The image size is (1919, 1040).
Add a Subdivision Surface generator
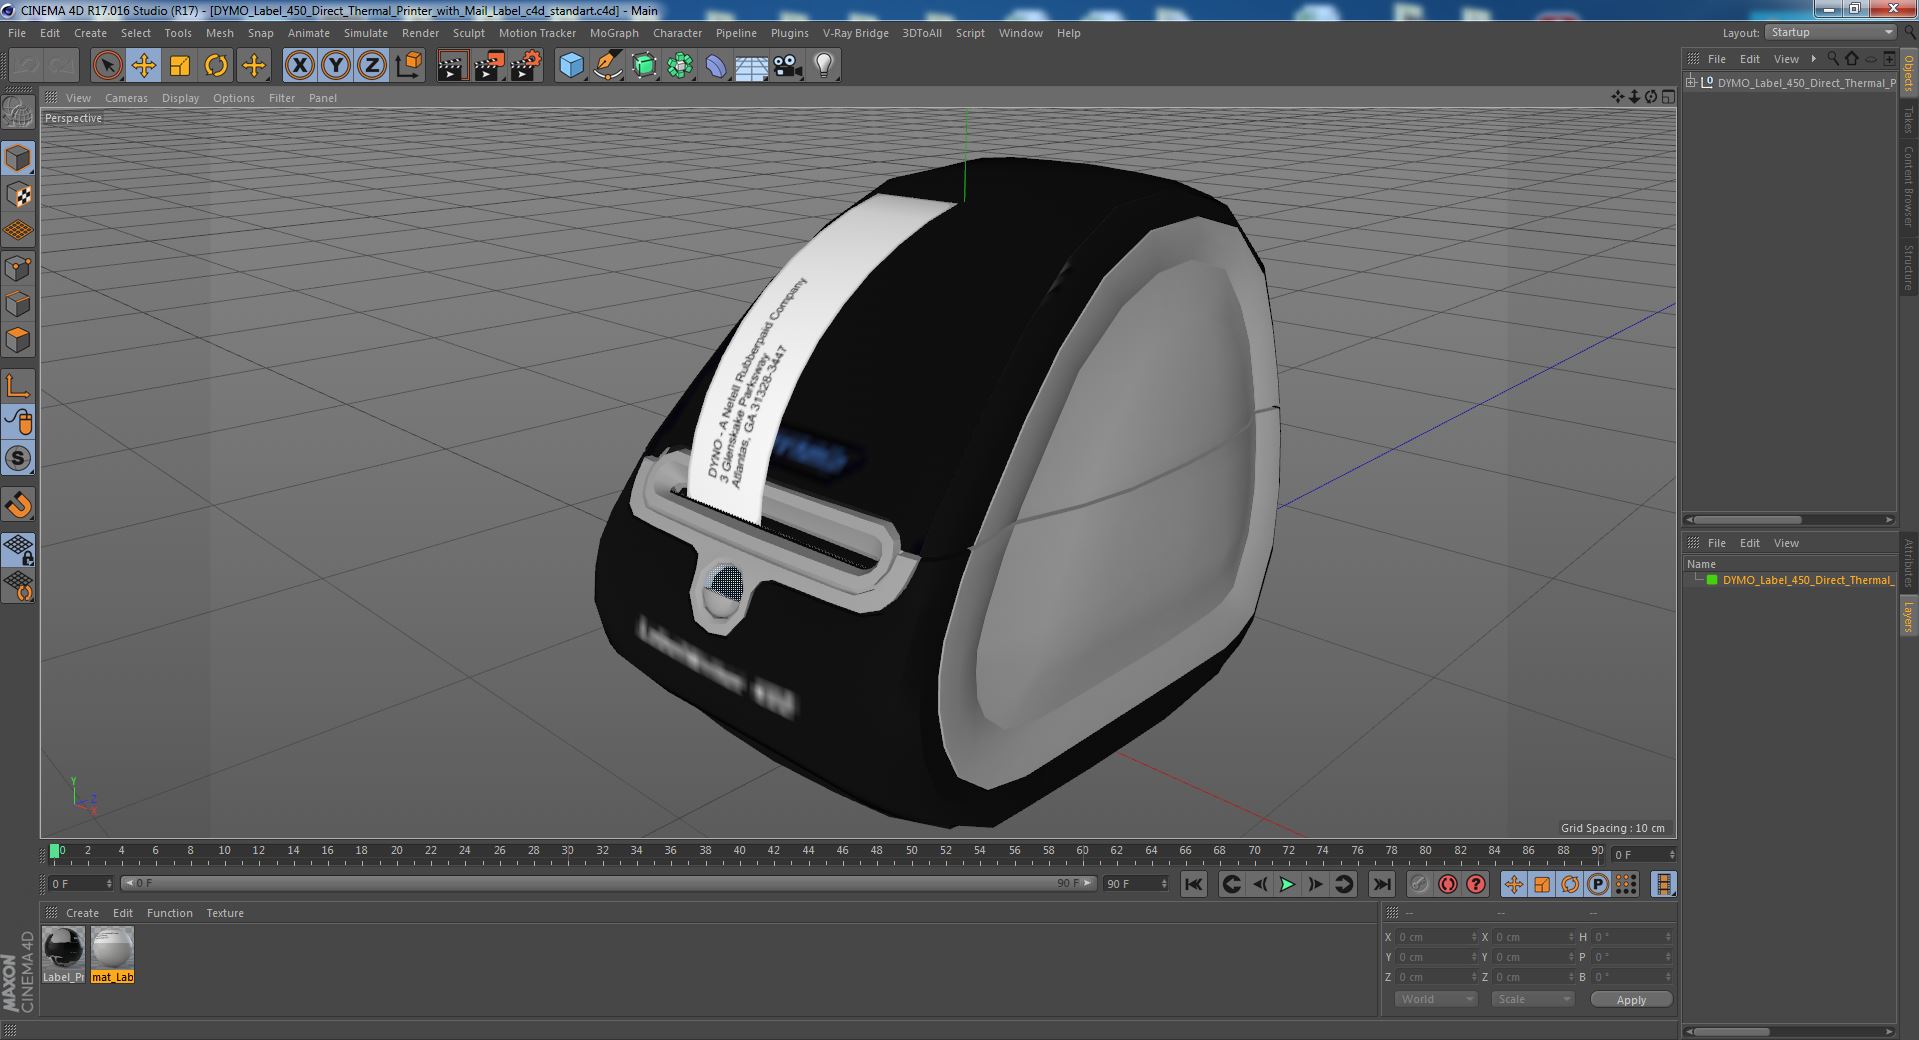[x=644, y=66]
